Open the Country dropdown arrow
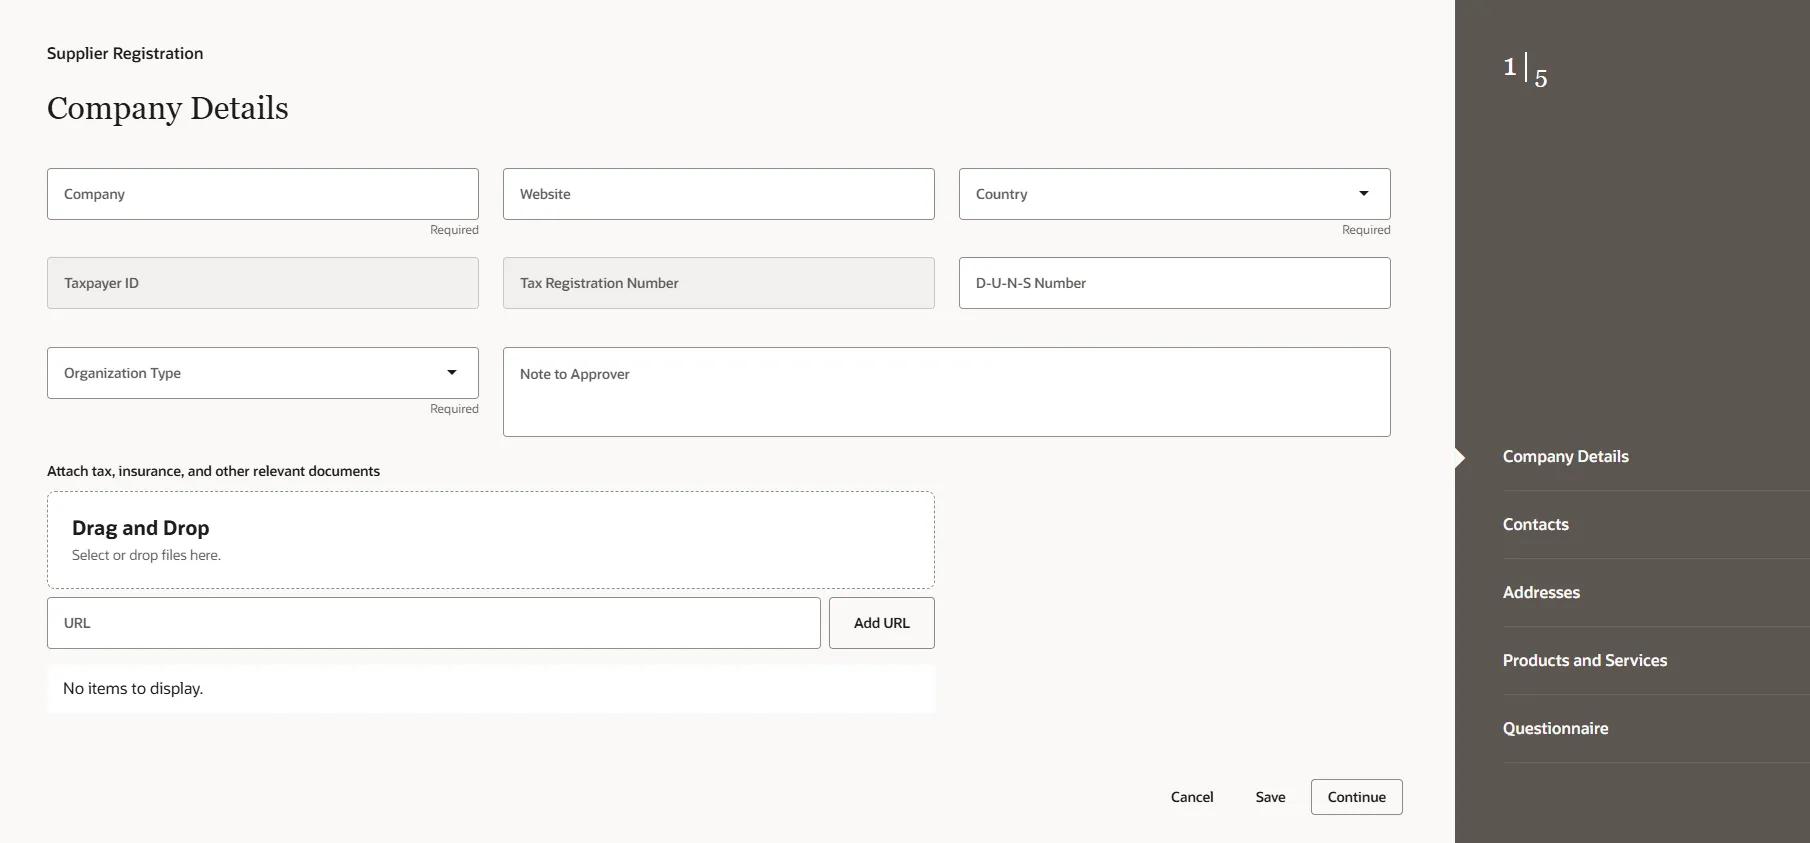Viewport: 1810px width, 843px height. coord(1363,194)
